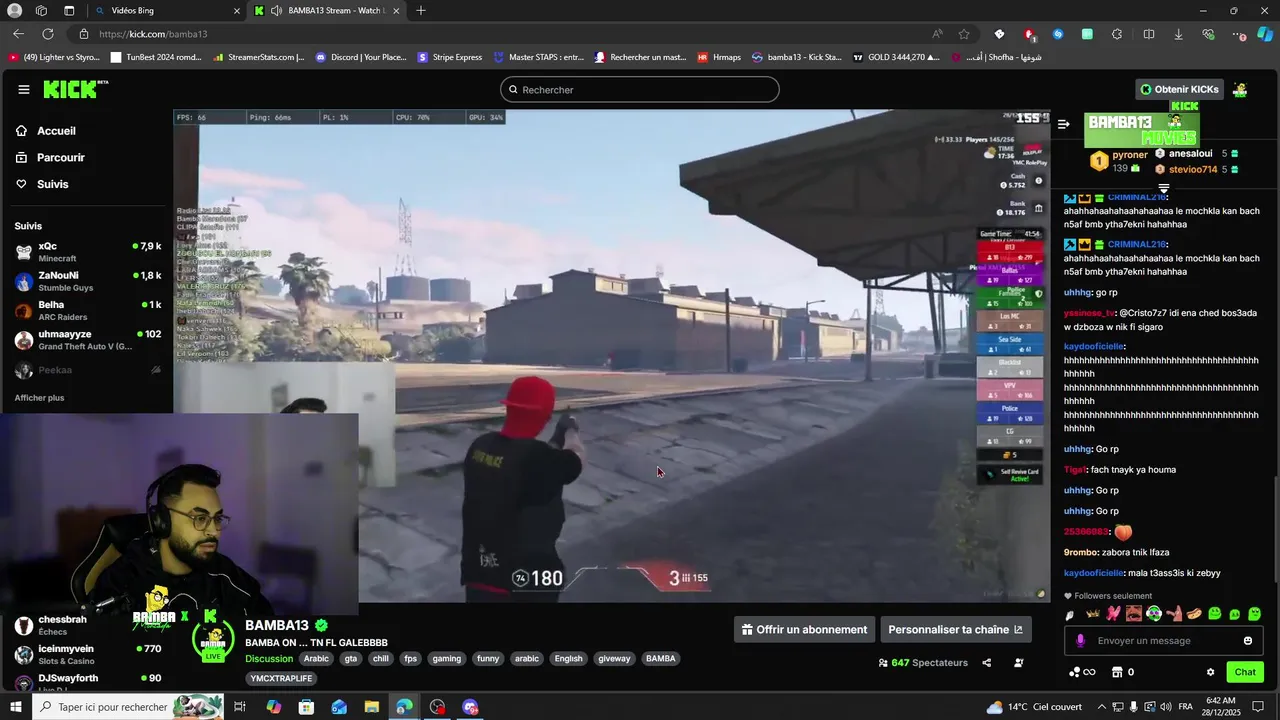The image size is (1280, 720).
Task: Click Obtenir KICKs button
Action: (1180, 89)
